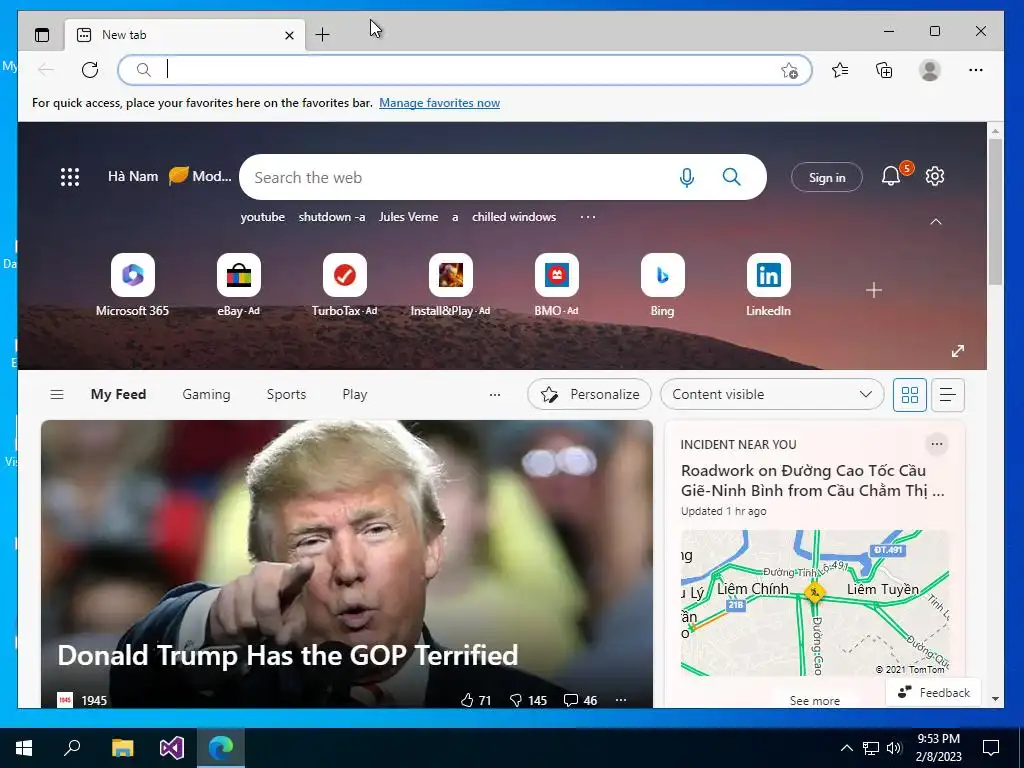Image resolution: width=1024 pixels, height=768 pixels.
Task: Collapse the quick links section
Action: pos(936,222)
